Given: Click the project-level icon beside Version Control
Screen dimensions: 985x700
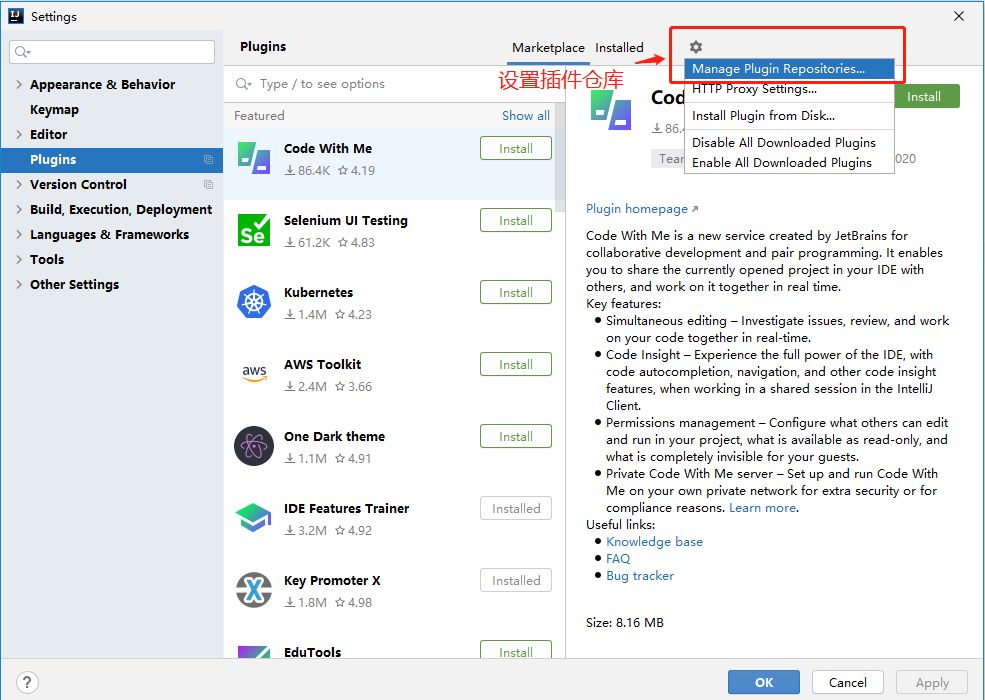Looking at the screenshot, I should [209, 185].
